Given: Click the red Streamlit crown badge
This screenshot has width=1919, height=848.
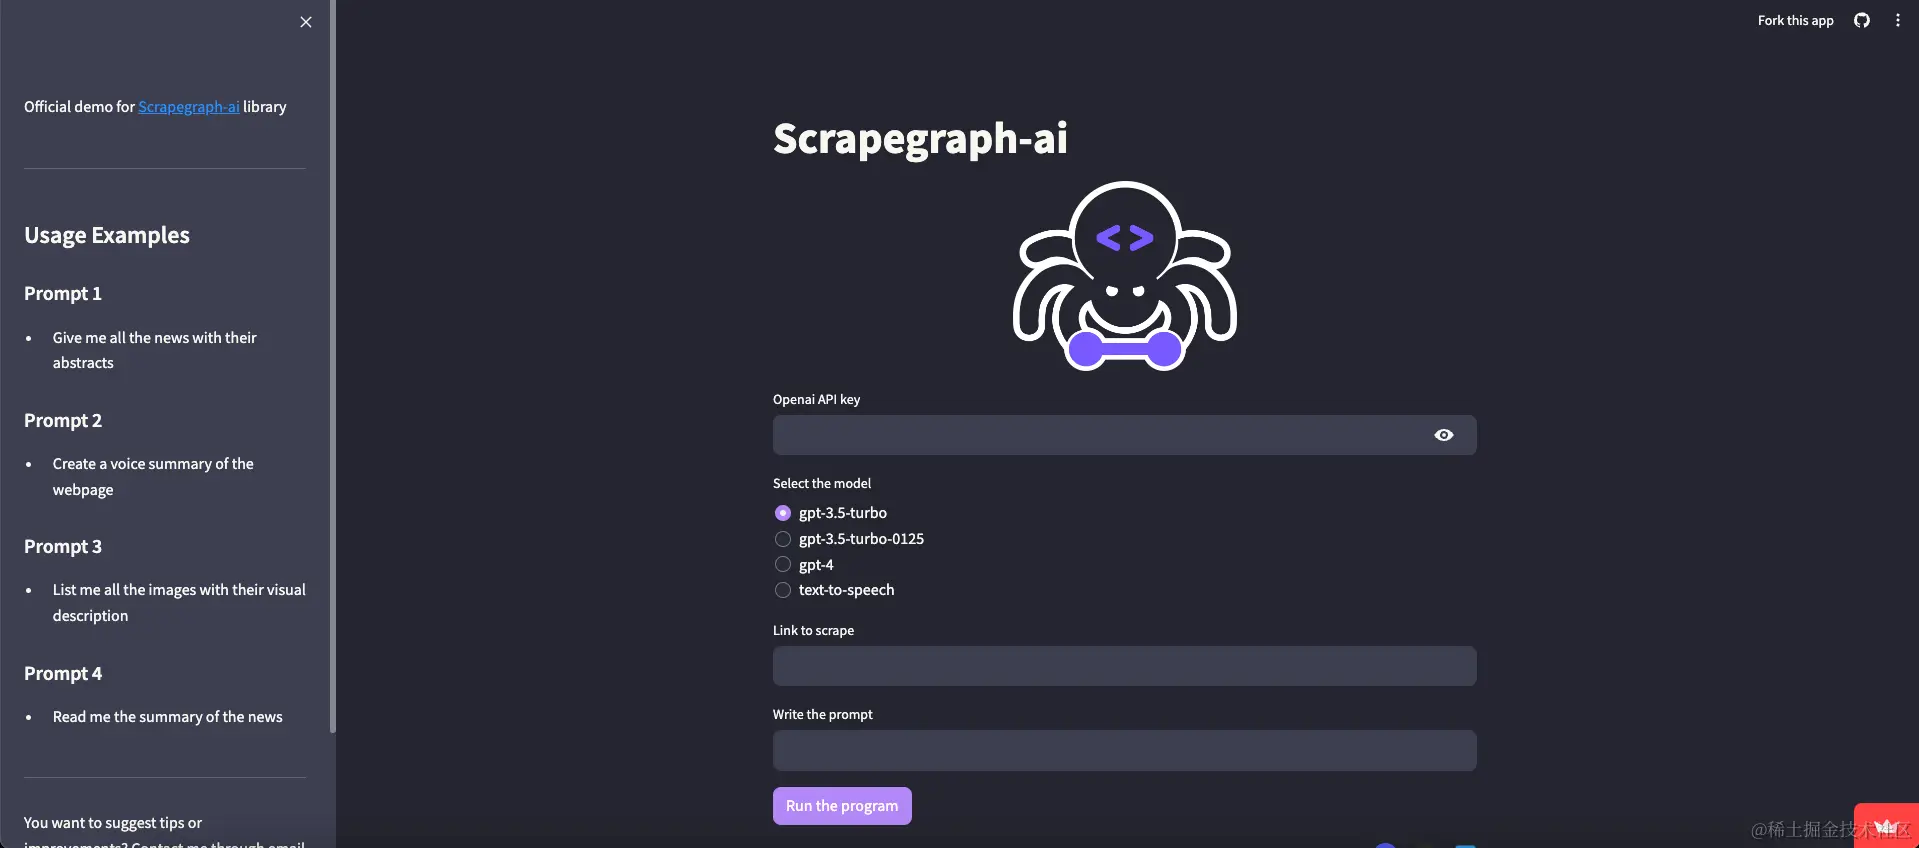Looking at the screenshot, I should click(1886, 826).
